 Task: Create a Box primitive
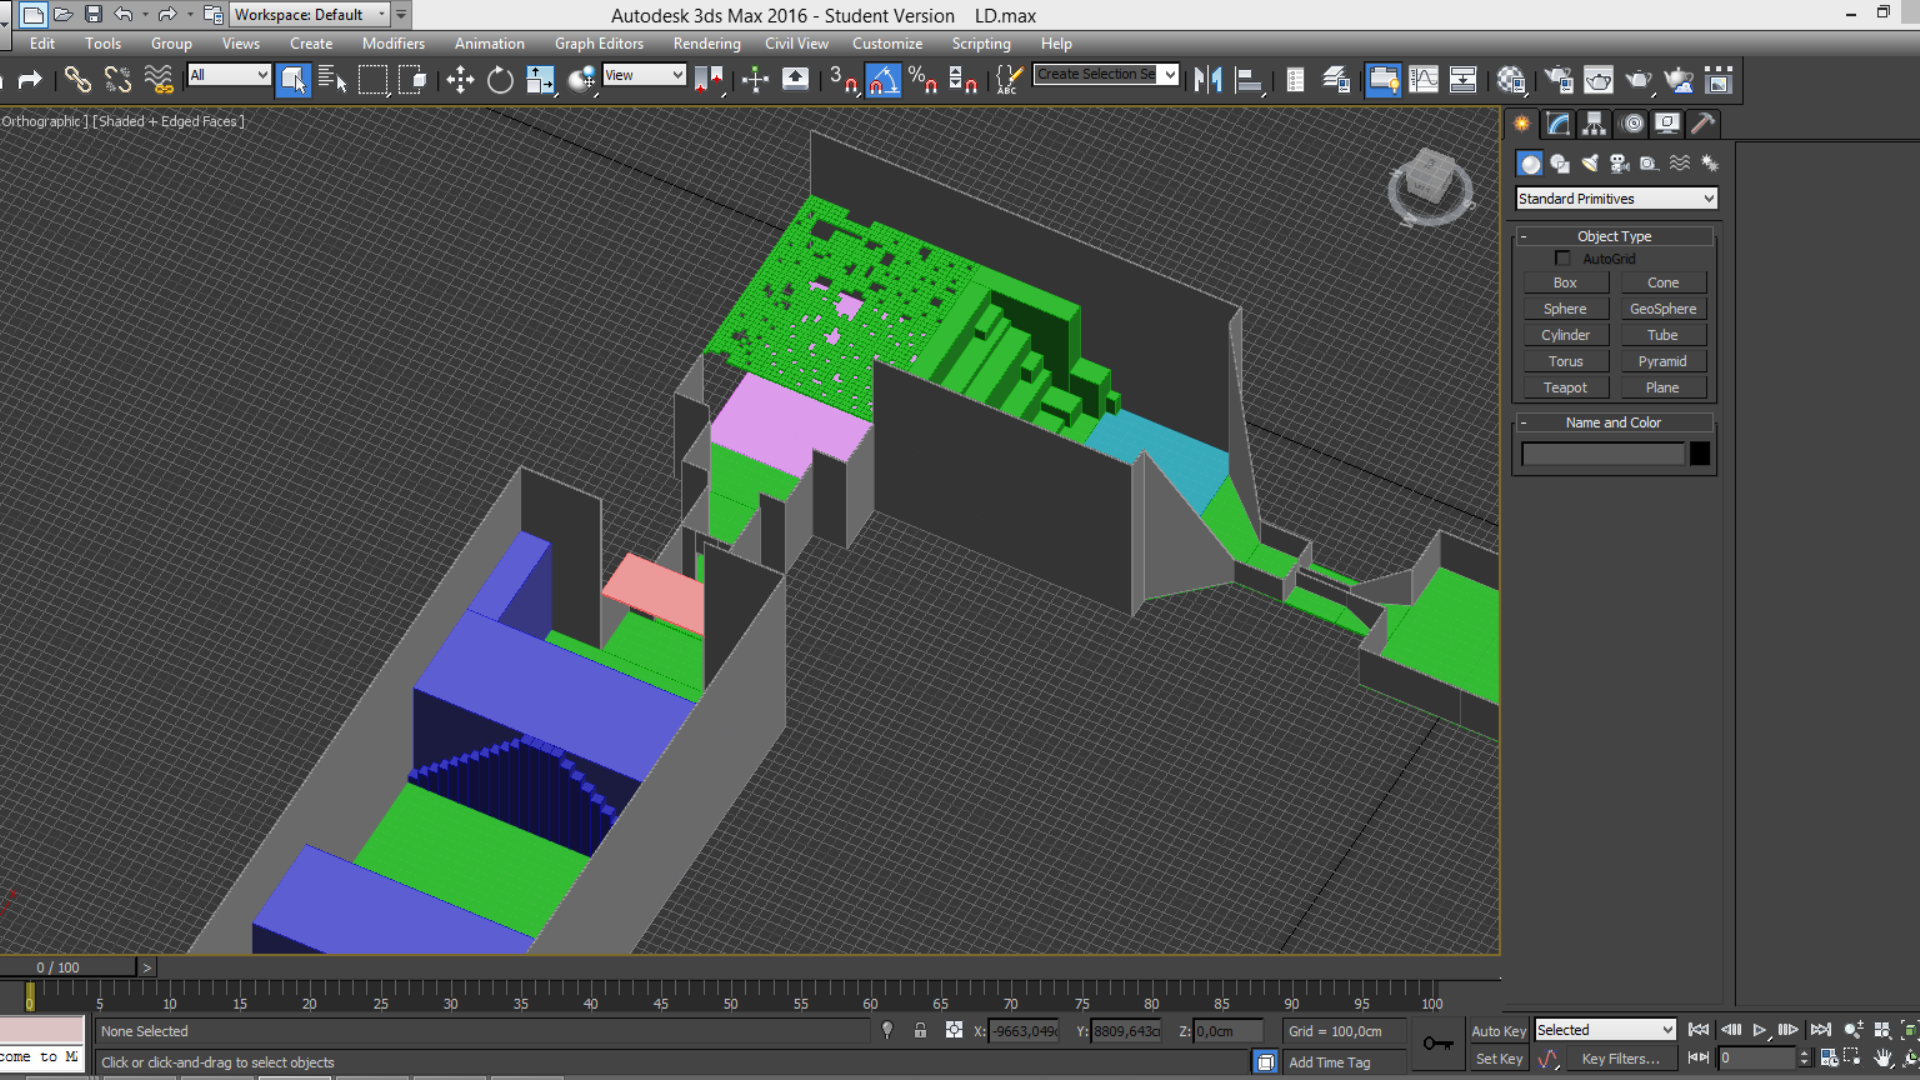(1565, 283)
